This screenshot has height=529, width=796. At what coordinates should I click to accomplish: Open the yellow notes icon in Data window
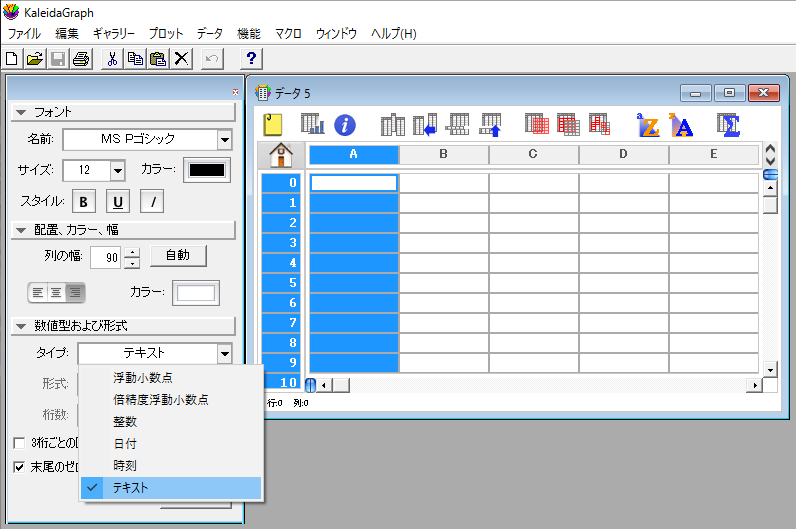[273, 125]
